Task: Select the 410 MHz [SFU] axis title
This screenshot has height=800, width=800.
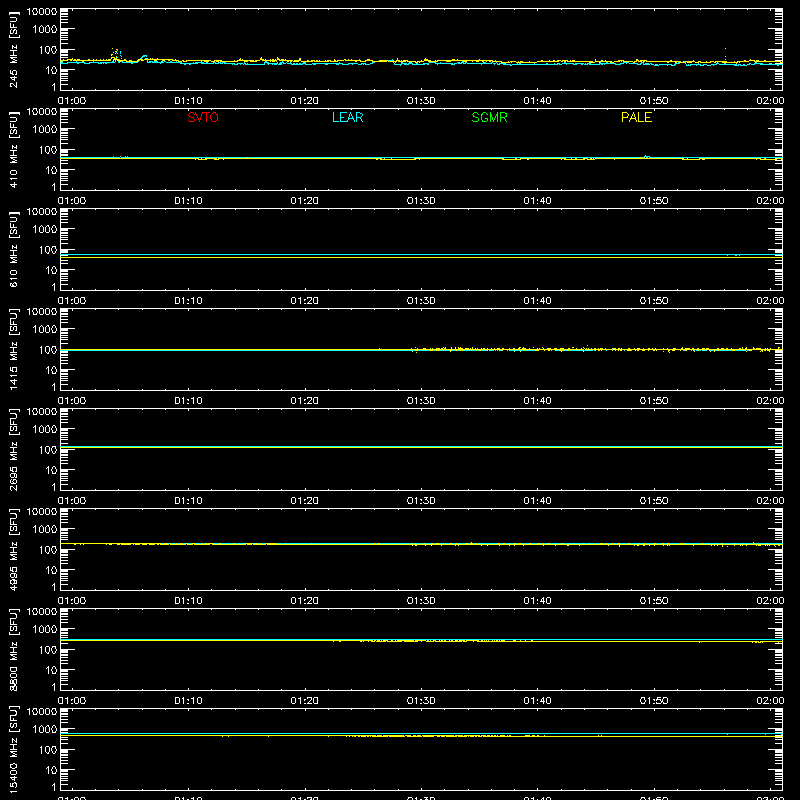Action: [x=13, y=149]
